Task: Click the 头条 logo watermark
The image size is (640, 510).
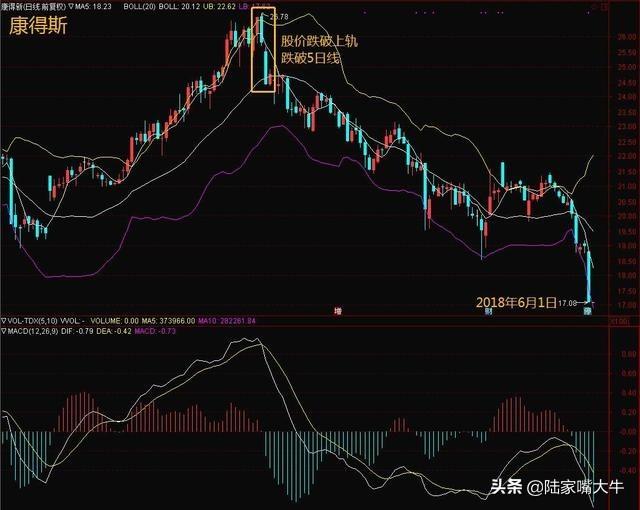Action: 506,488
